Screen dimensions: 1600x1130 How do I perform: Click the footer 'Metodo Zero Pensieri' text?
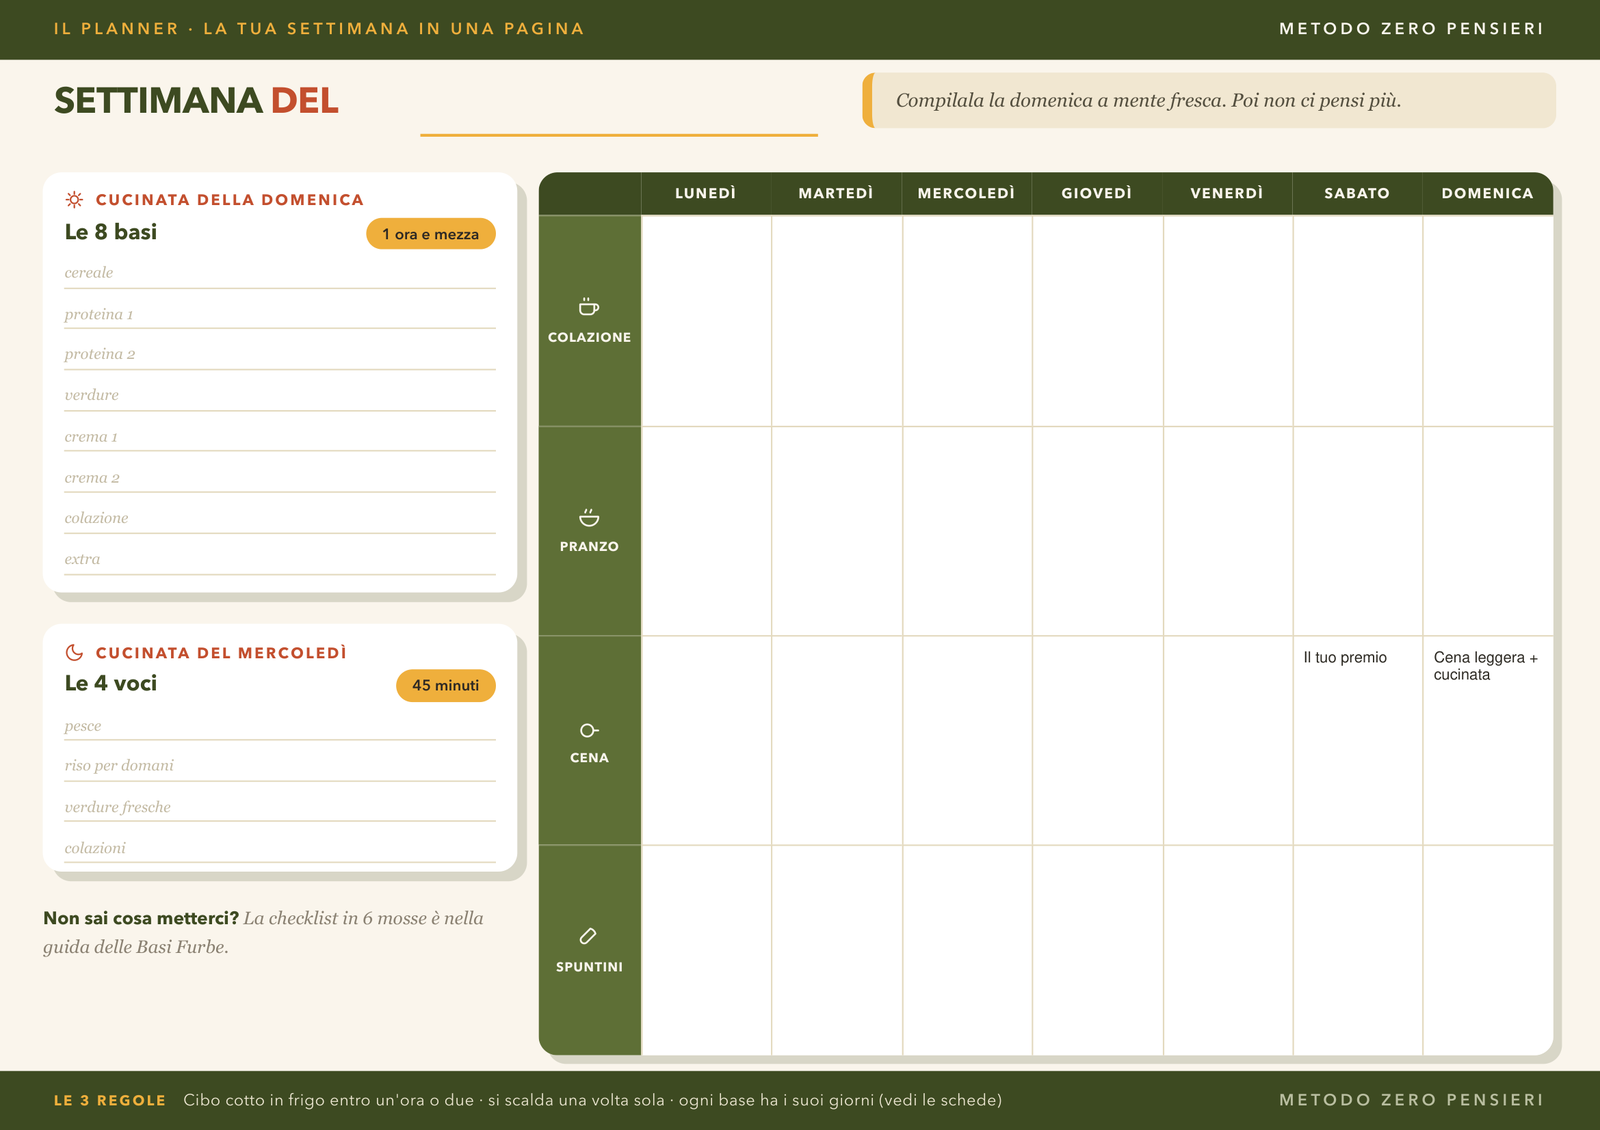pos(1411,1100)
